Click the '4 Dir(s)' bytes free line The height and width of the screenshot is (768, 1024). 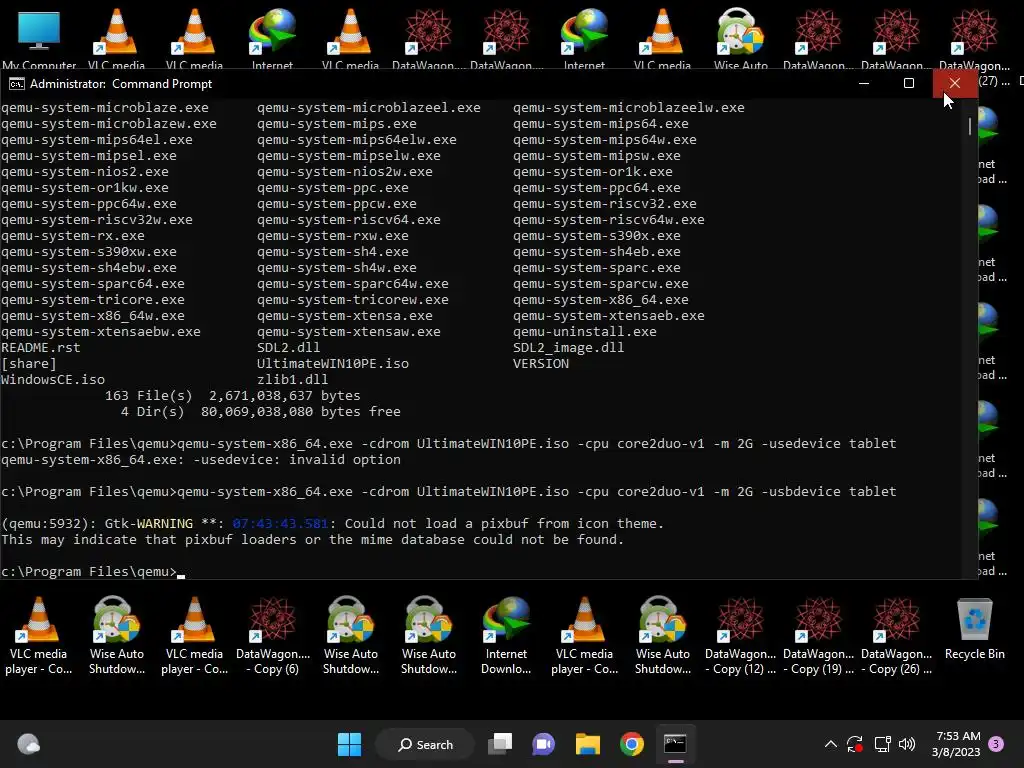(x=261, y=411)
